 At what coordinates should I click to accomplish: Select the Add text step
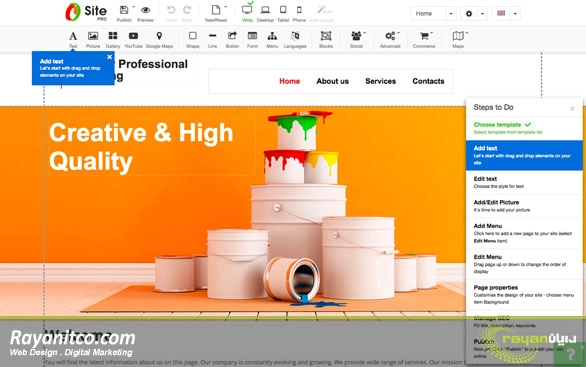pos(524,155)
